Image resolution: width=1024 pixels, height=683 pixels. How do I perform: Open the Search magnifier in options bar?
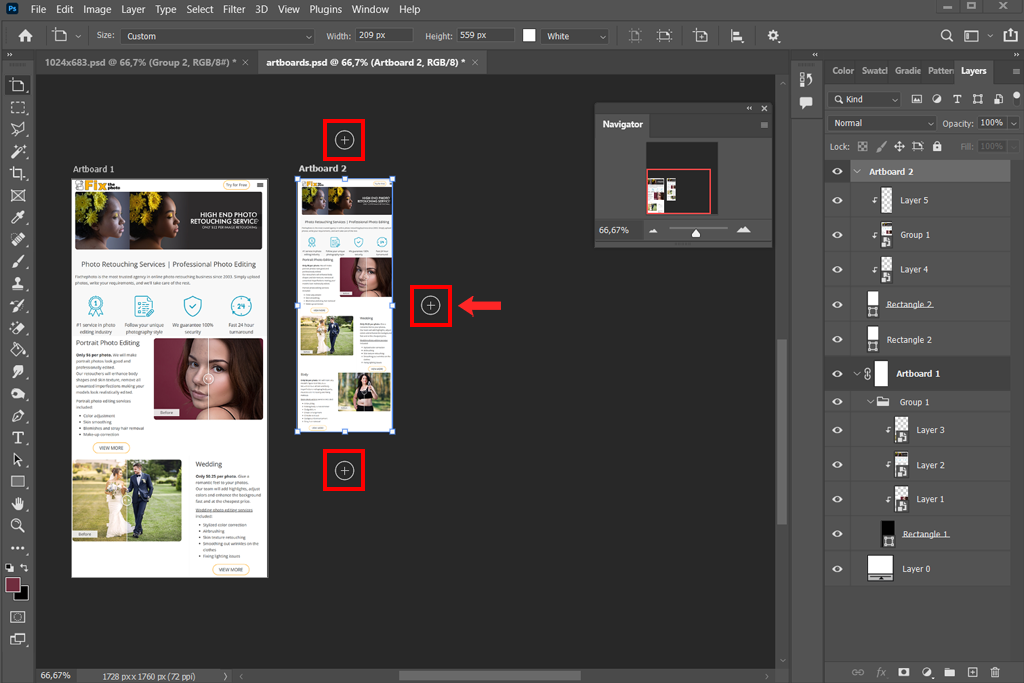946,36
